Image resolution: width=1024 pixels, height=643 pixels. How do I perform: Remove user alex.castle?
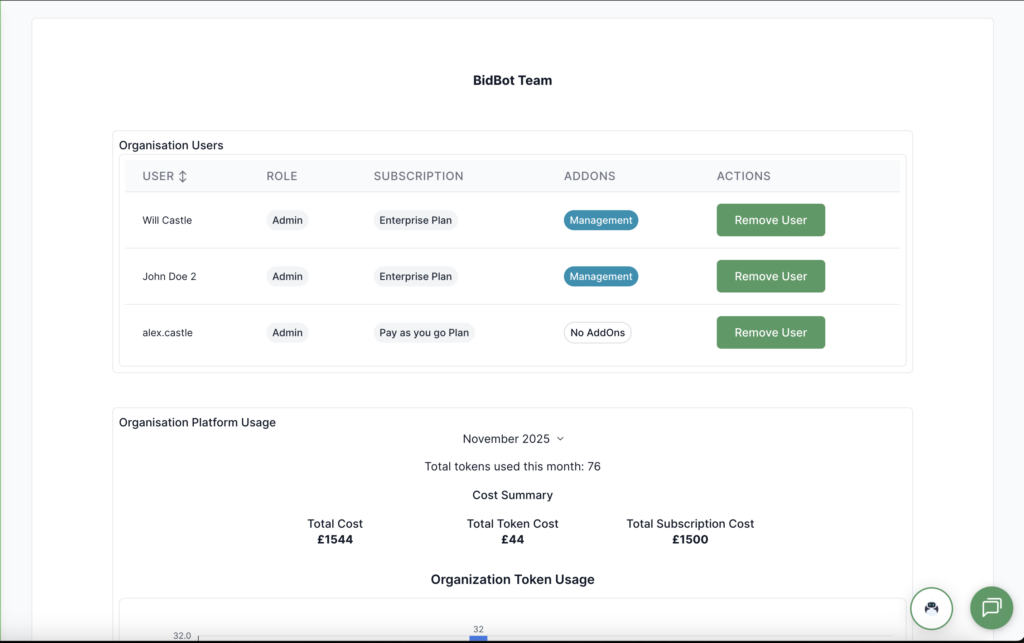[x=770, y=333]
